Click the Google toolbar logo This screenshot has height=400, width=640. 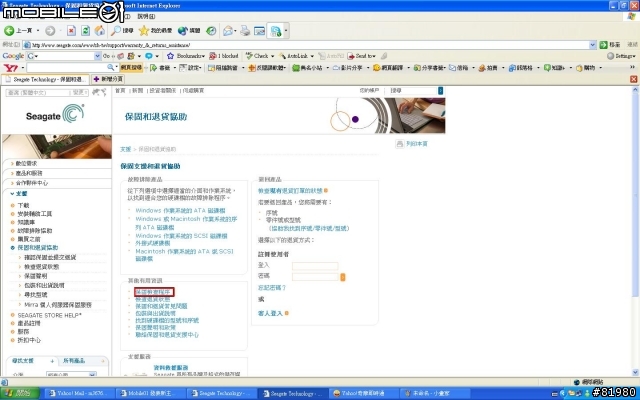[13, 56]
